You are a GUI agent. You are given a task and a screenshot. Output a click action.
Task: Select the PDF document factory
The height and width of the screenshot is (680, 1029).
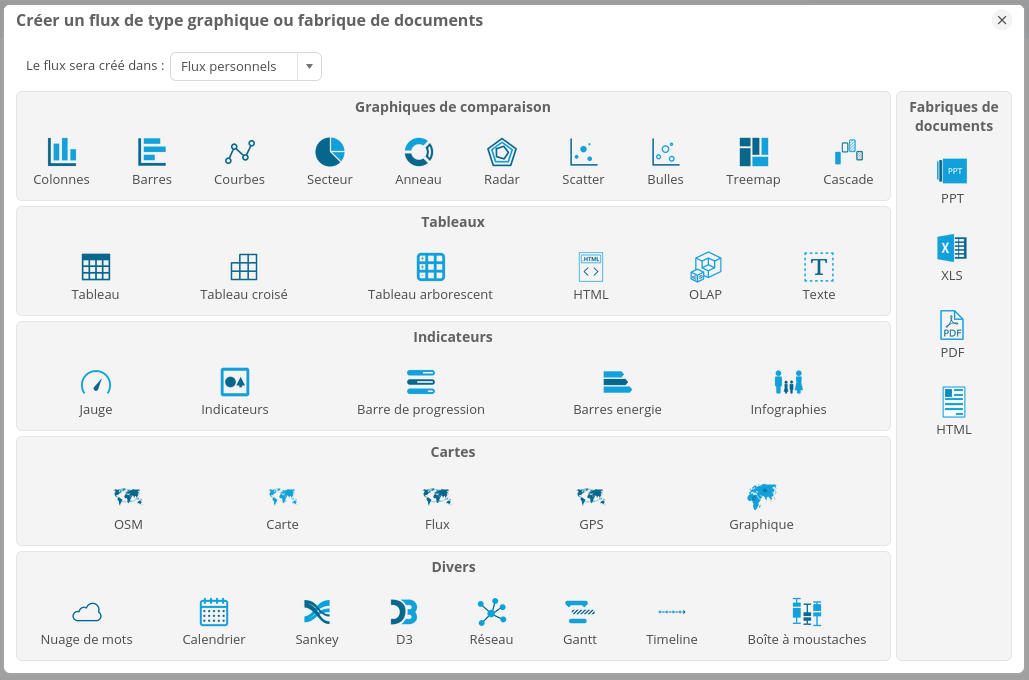[951, 326]
